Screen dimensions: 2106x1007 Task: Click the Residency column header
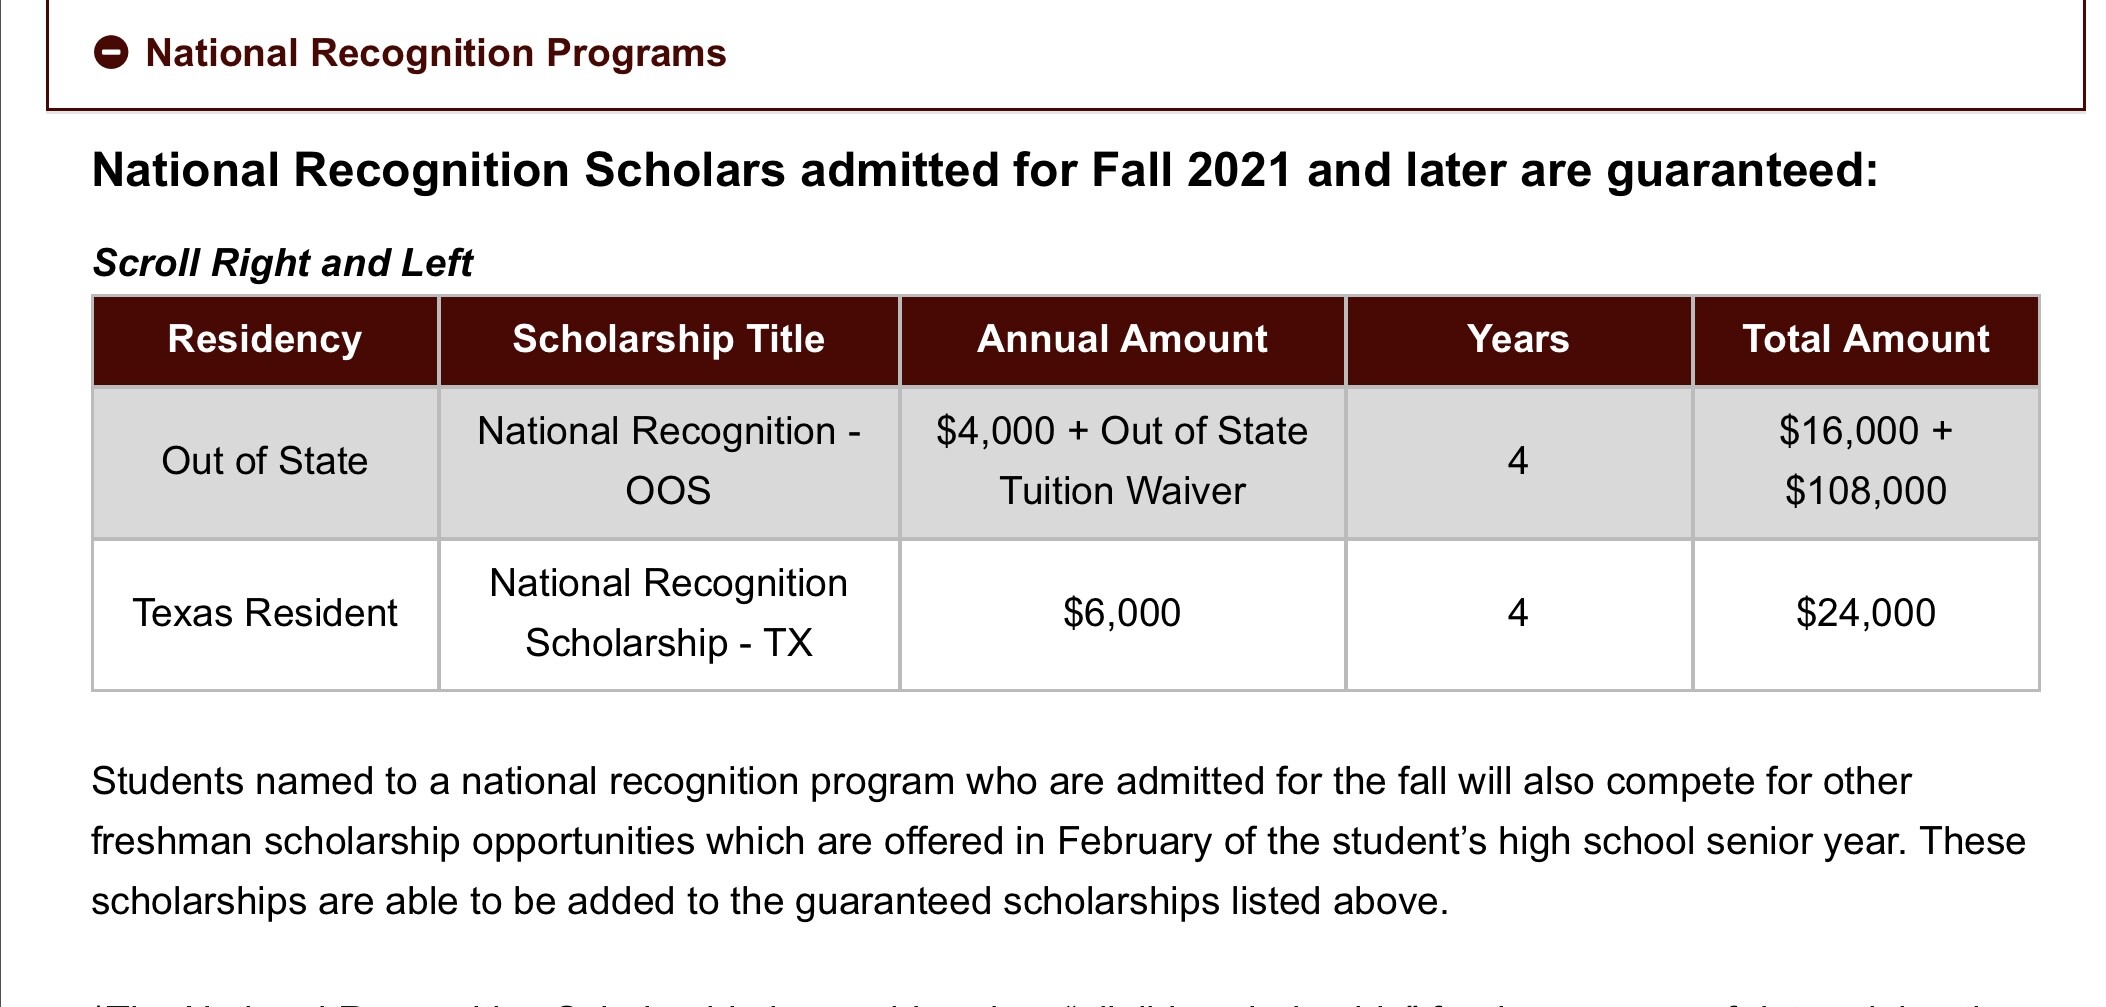(x=265, y=340)
